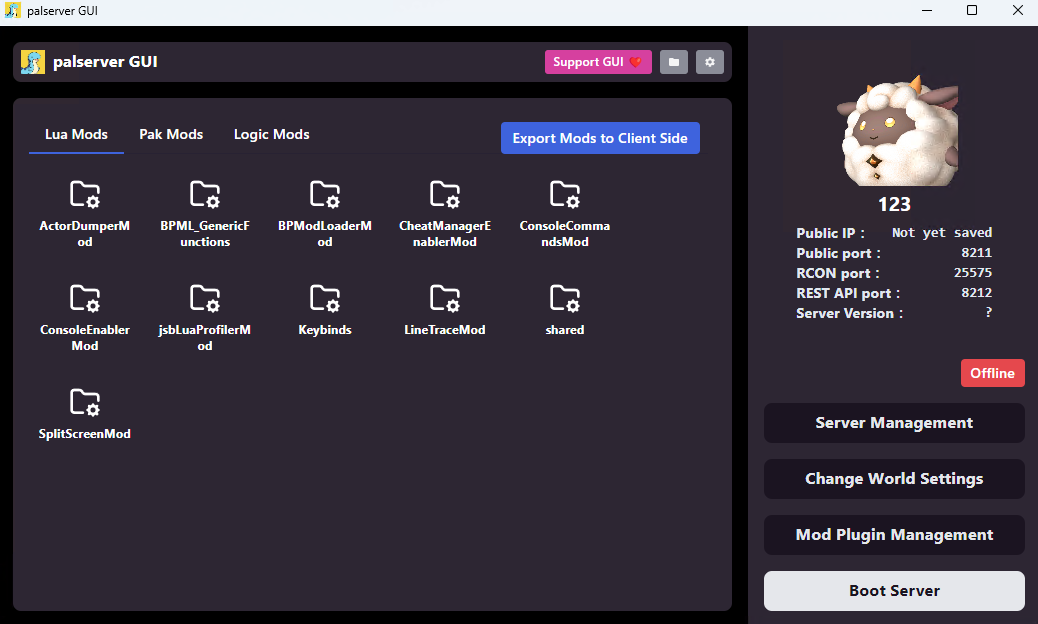Open Server Management panel

(x=894, y=423)
